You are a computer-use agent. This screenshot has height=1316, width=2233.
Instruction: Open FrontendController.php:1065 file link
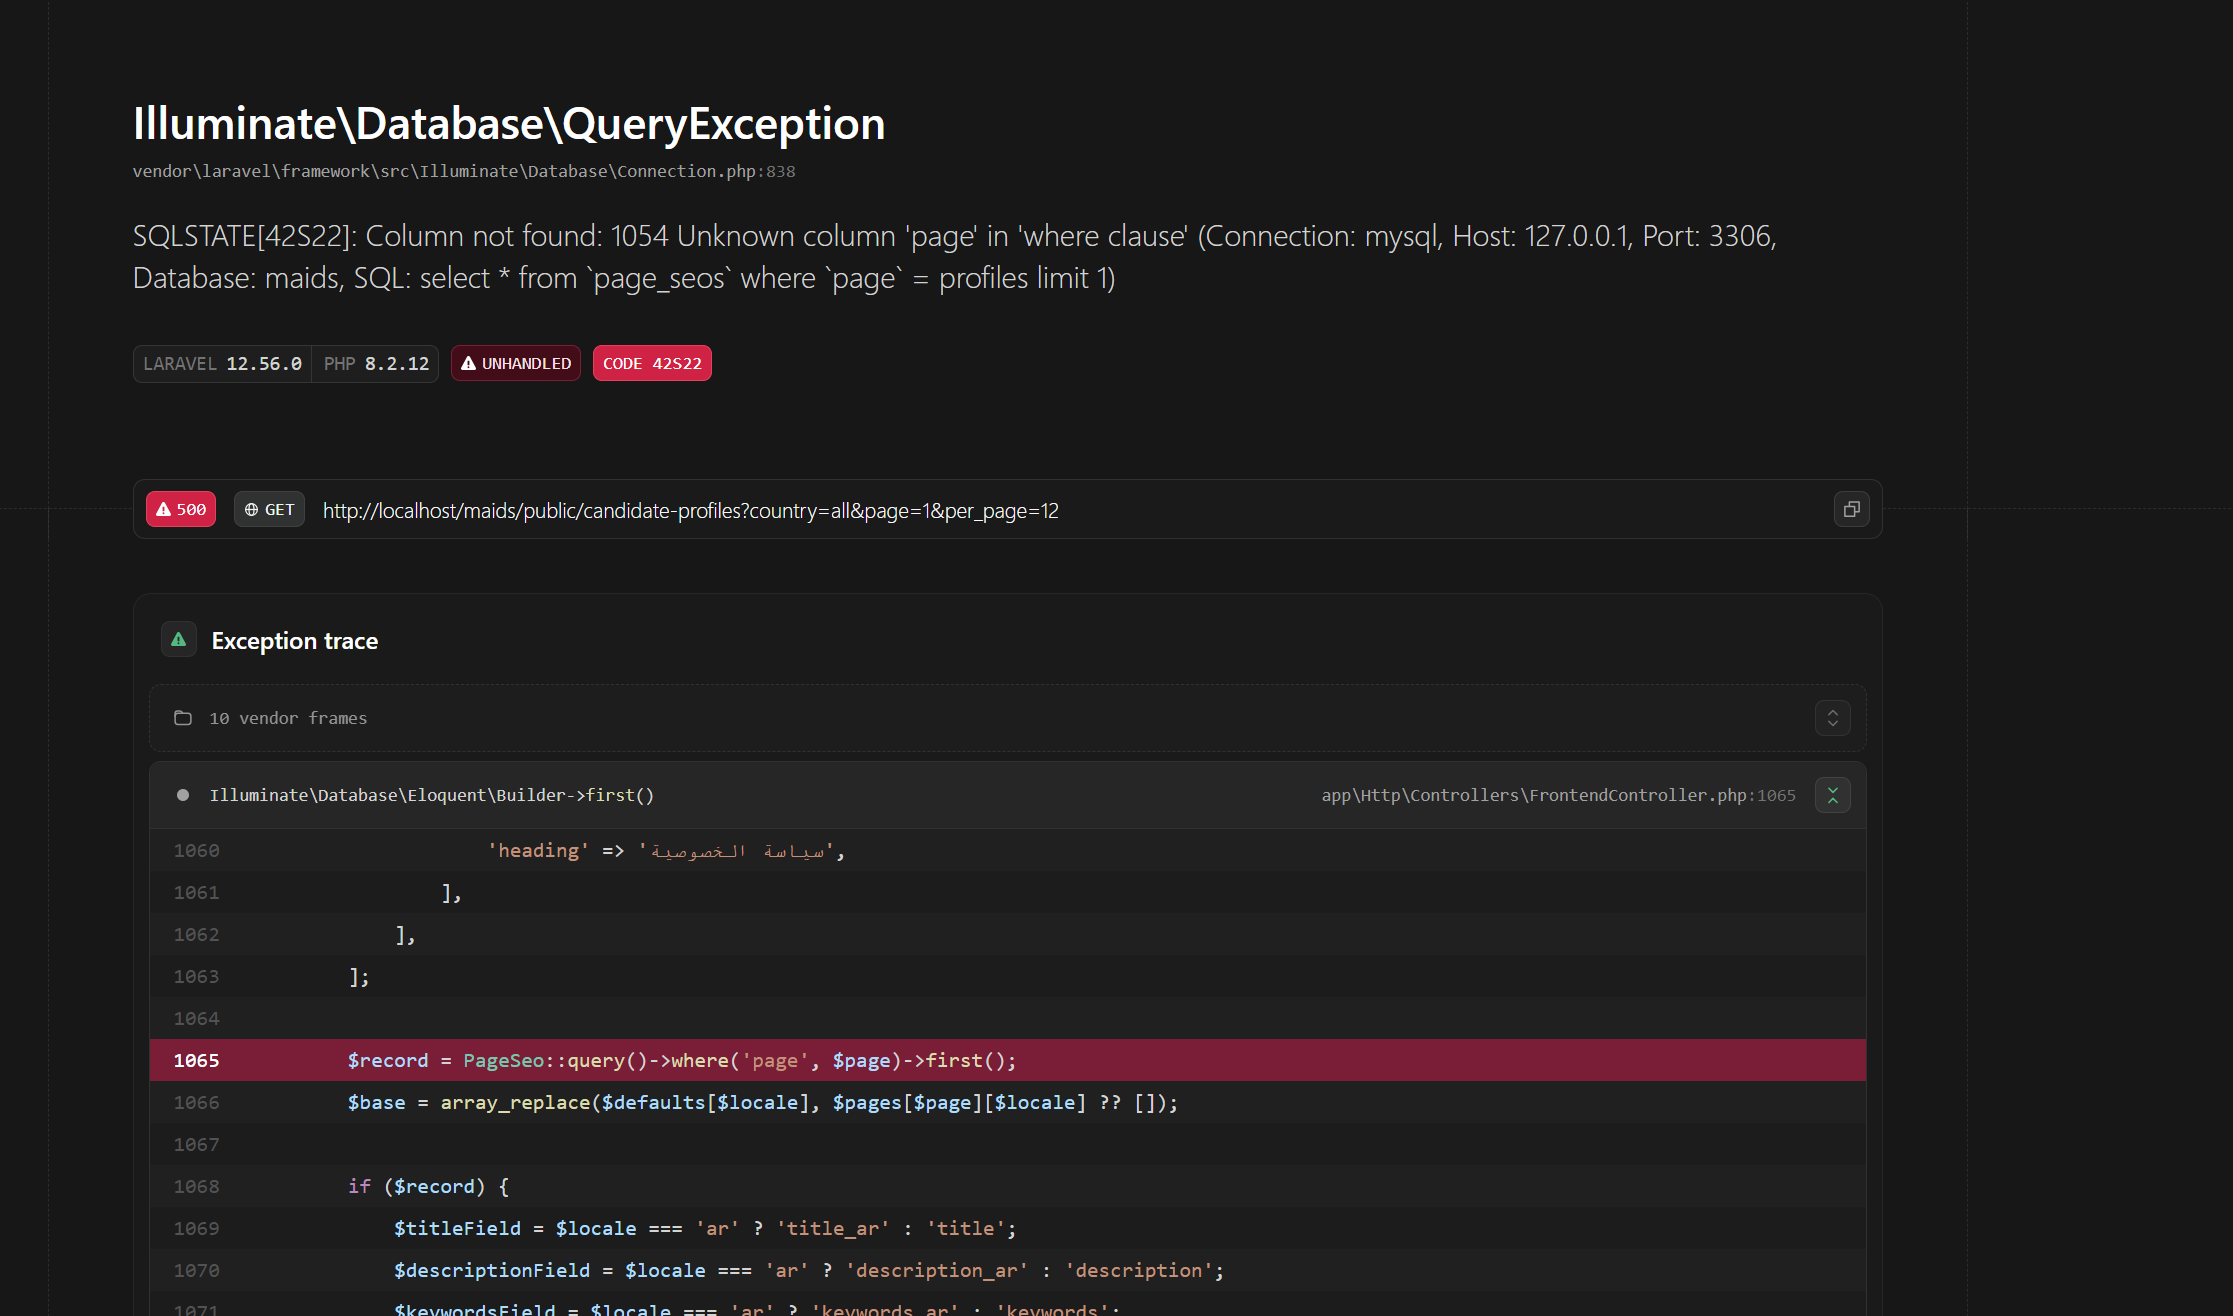(1557, 795)
